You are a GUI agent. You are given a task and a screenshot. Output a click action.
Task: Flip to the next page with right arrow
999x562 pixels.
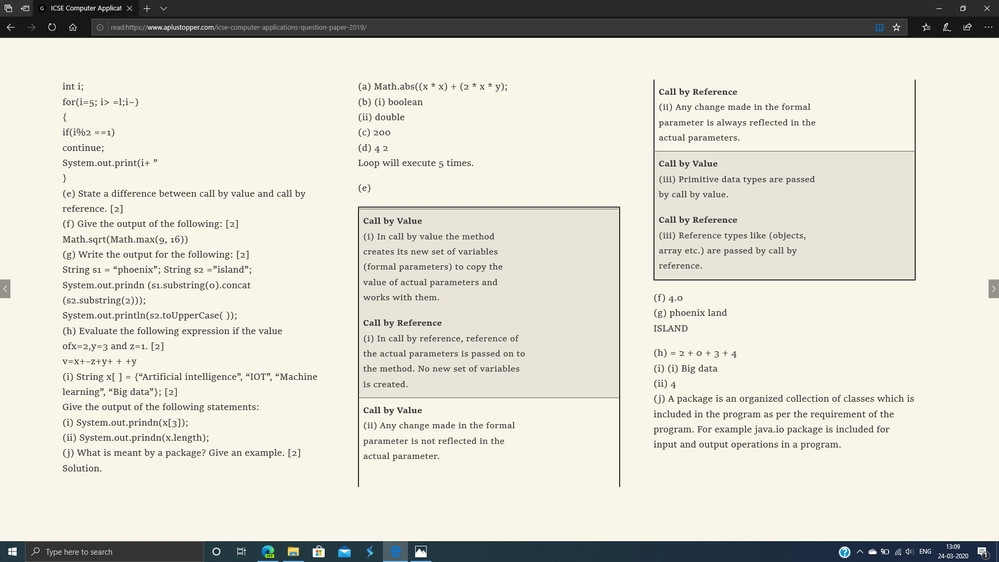coord(993,289)
